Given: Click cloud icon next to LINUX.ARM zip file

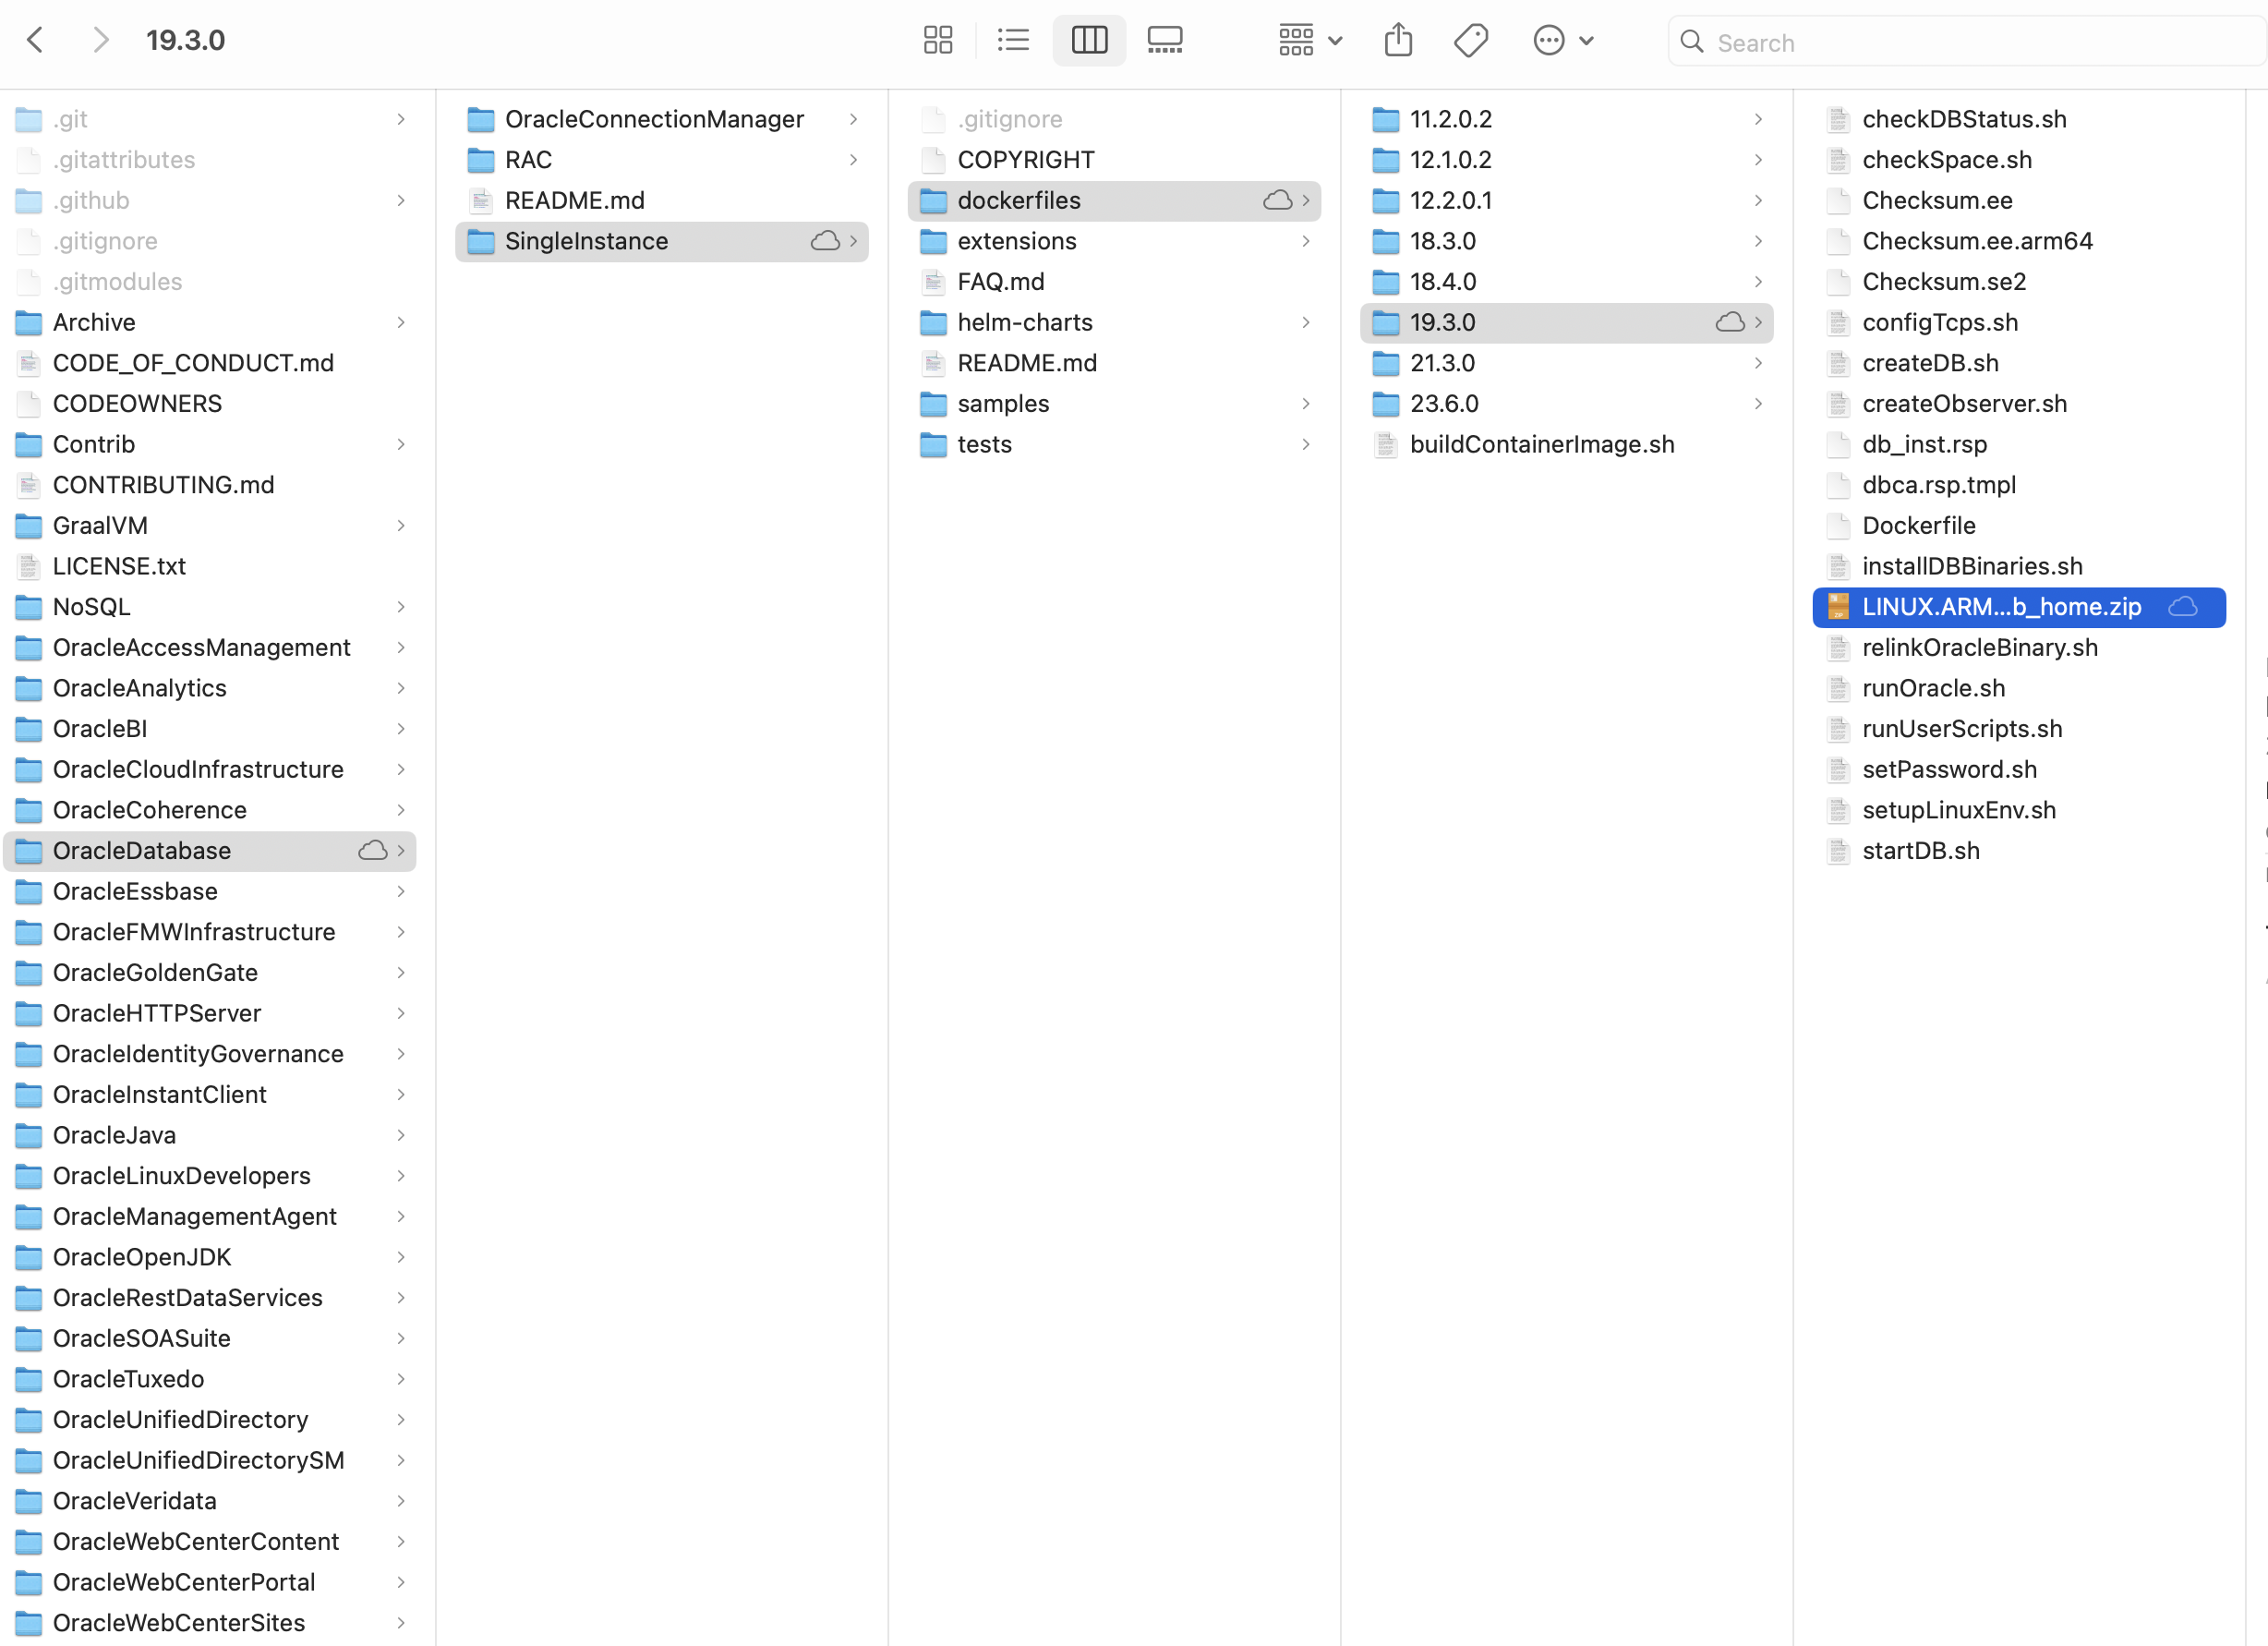Looking at the screenshot, I should coord(2183,607).
